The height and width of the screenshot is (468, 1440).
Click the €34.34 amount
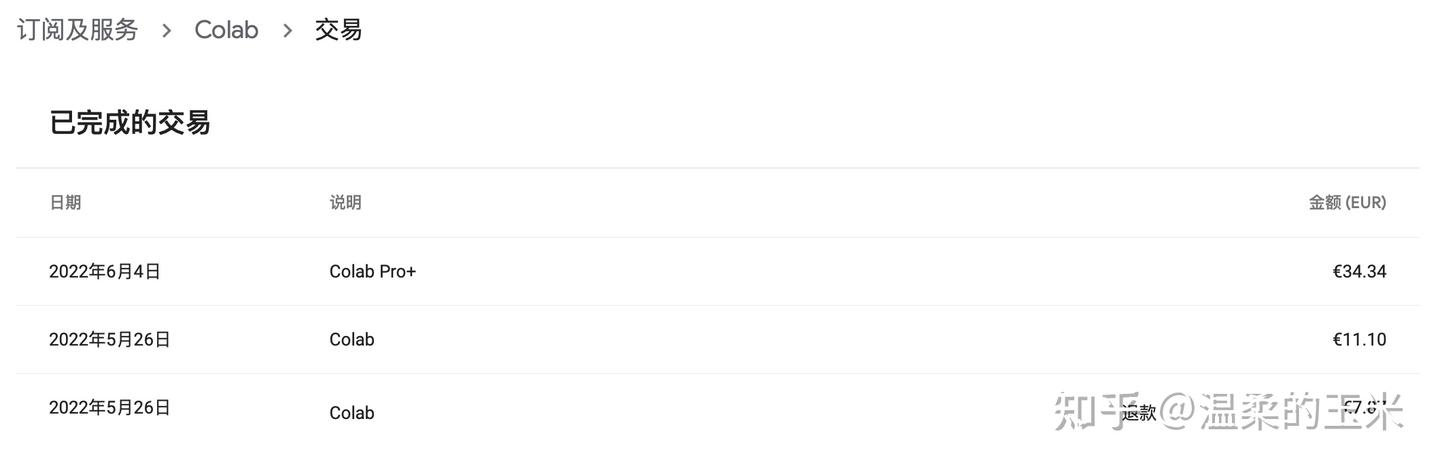click(1359, 271)
